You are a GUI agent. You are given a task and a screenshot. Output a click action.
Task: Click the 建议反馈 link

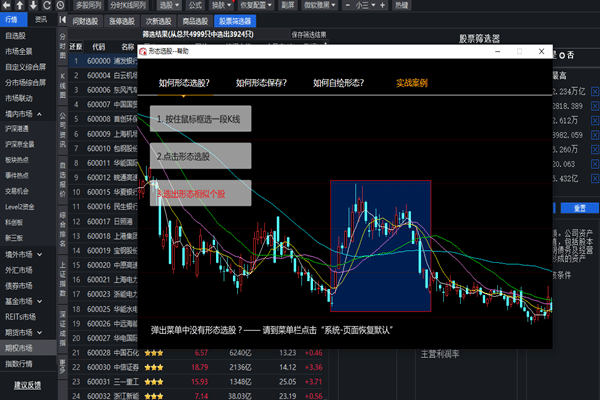click(x=27, y=385)
